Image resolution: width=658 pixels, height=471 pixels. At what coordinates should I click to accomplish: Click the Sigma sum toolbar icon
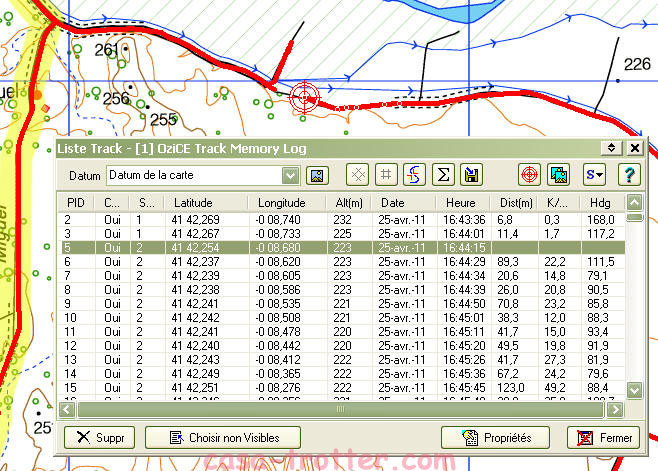[x=443, y=175]
